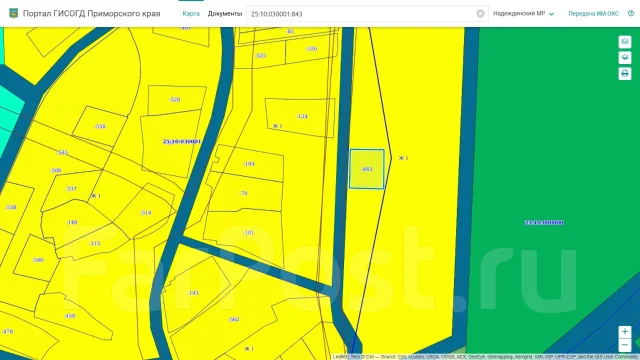Click the Ж 1 zone label right of parcel 843
This screenshot has height=360, width=640.
point(403,158)
